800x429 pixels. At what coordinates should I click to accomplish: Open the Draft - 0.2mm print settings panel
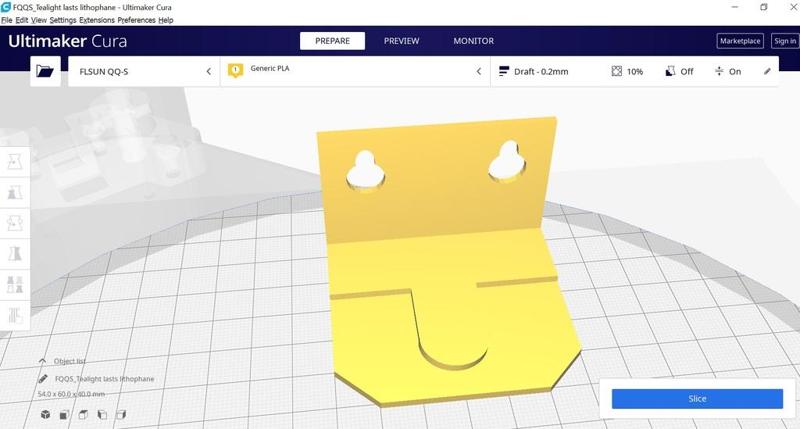click(x=635, y=71)
